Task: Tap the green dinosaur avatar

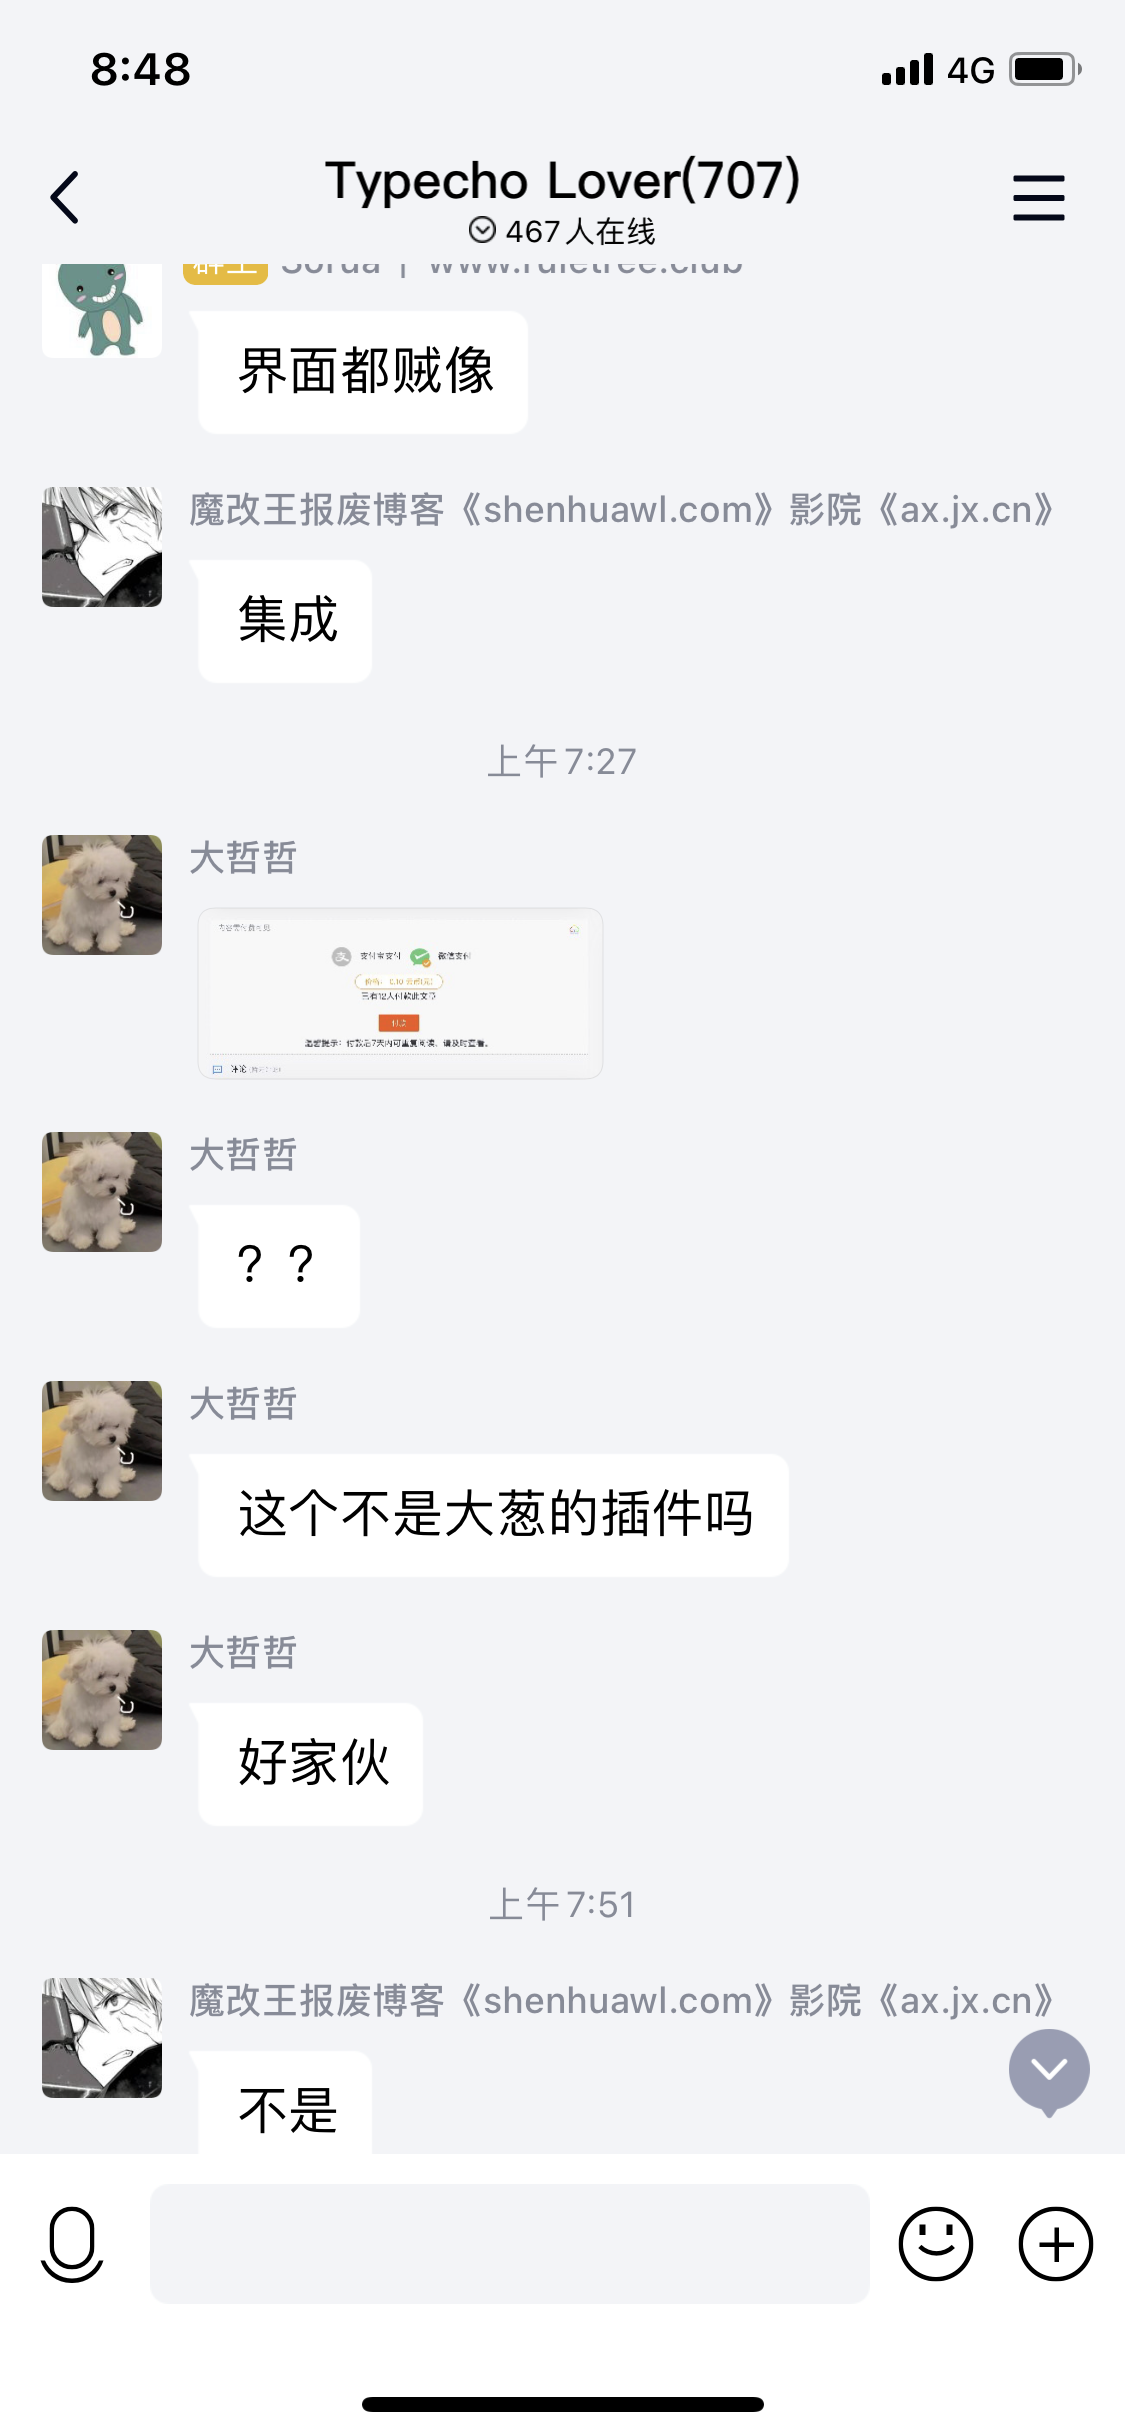Action: tap(102, 309)
